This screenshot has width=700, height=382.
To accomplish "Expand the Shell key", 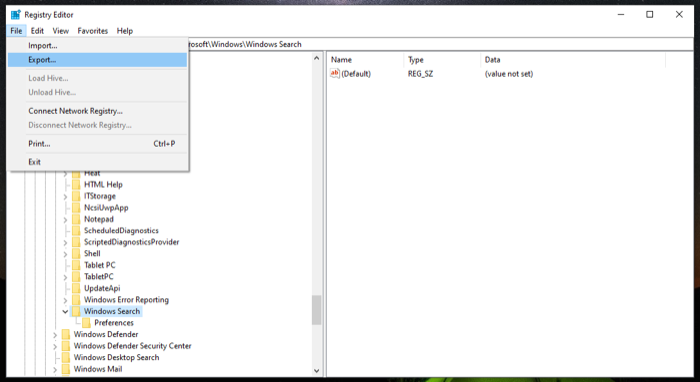I will point(65,254).
